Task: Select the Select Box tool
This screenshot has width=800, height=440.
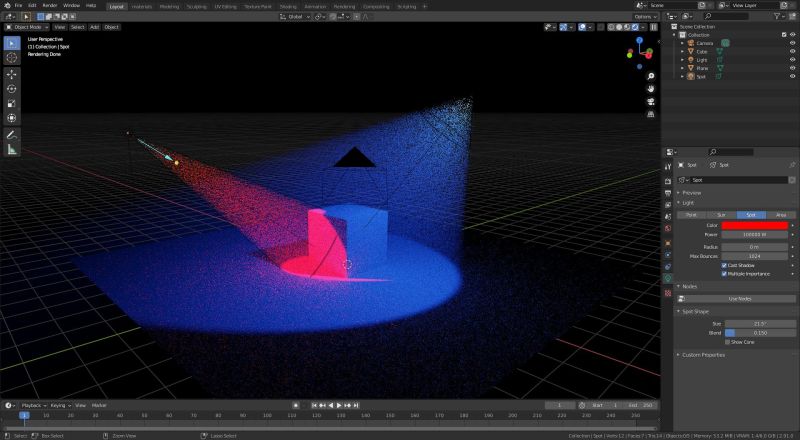Action: click(12, 43)
